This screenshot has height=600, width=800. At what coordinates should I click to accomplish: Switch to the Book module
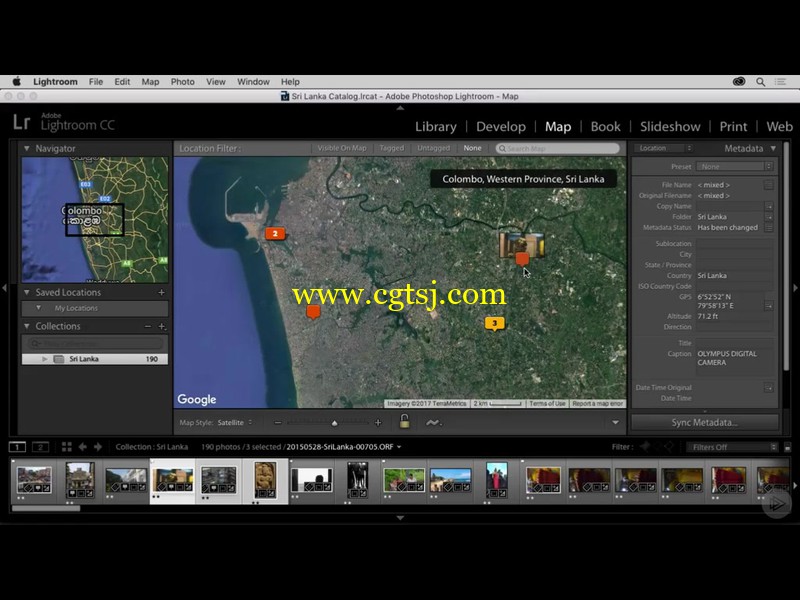[x=606, y=127]
